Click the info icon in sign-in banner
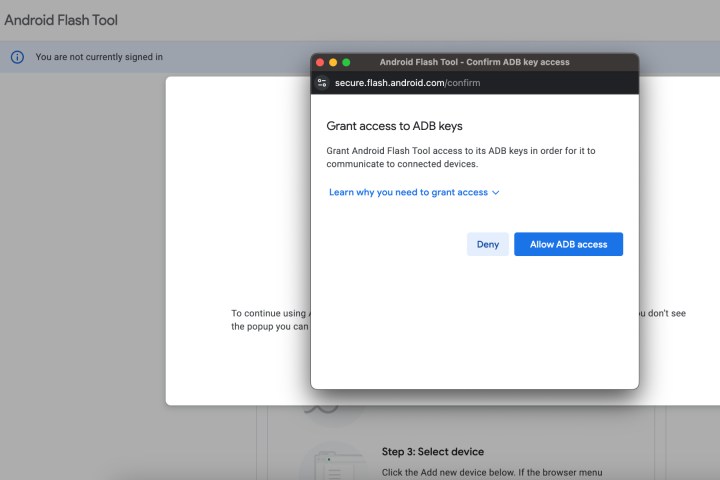This screenshot has width=720, height=480. [x=17, y=57]
